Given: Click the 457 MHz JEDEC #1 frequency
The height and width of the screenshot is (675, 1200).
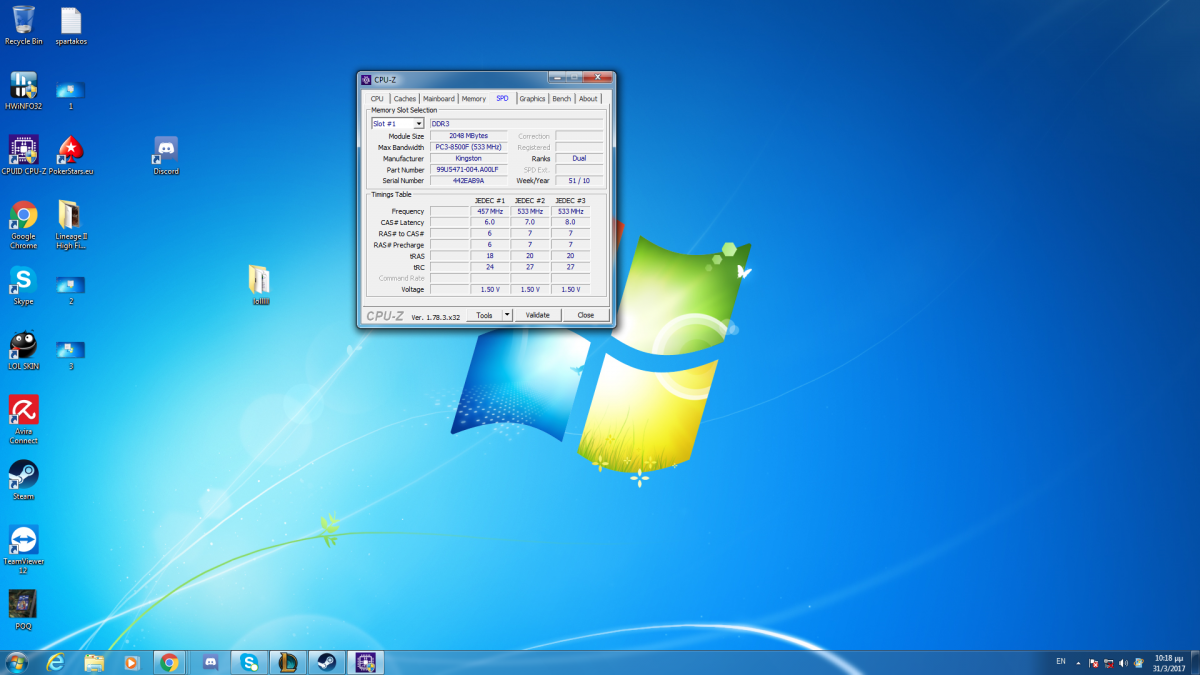Looking at the screenshot, I should click(x=490, y=212).
